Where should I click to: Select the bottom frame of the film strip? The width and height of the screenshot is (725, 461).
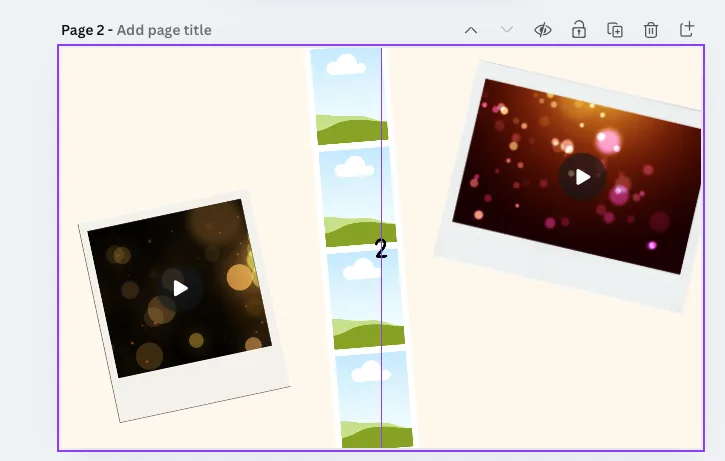coord(374,400)
